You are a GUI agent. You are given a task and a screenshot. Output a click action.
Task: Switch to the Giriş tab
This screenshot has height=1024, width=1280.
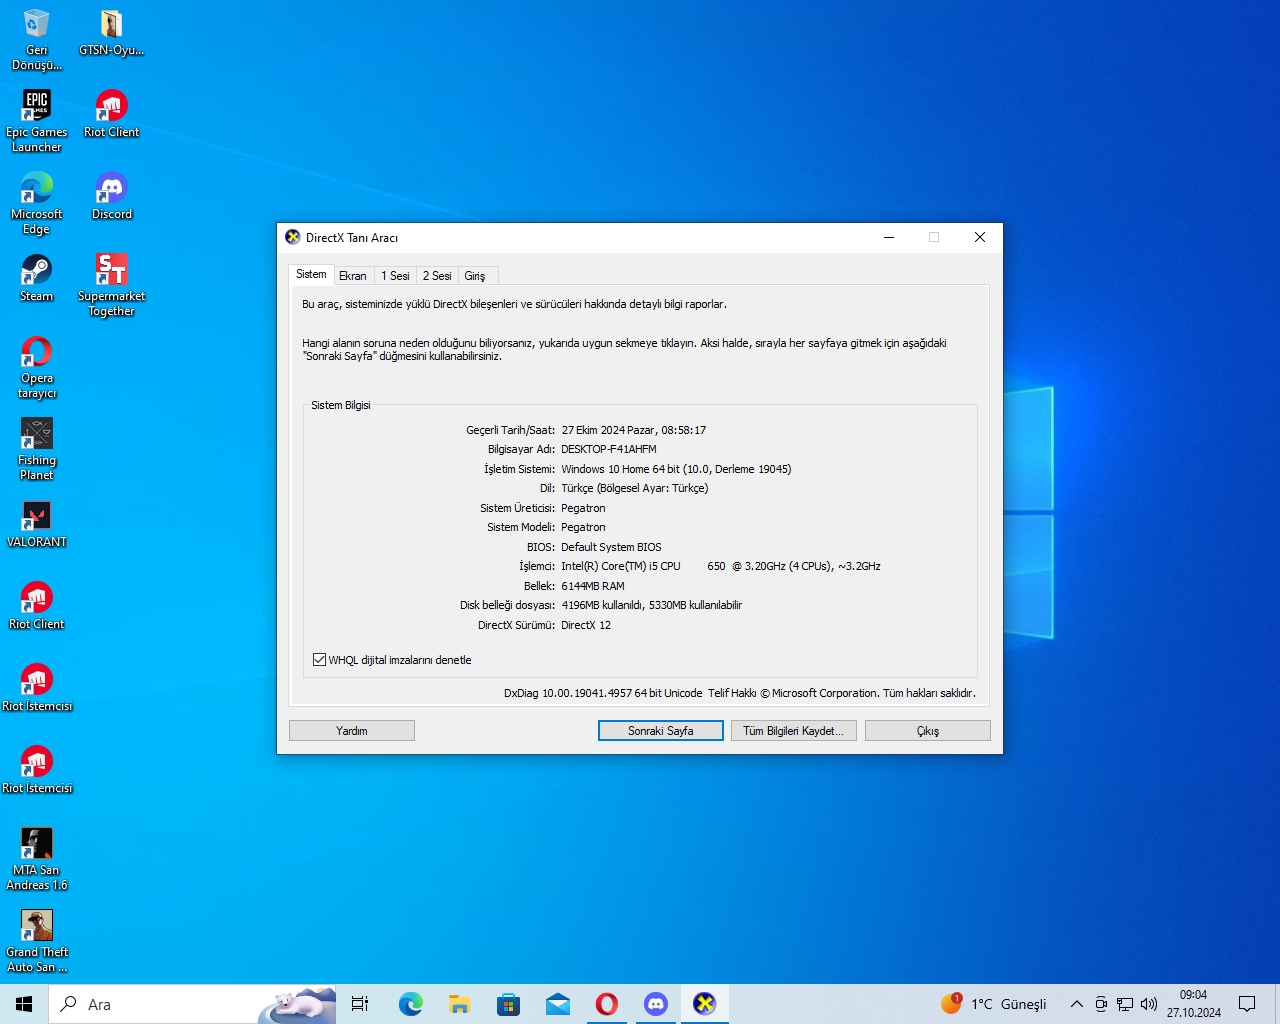click(x=475, y=276)
